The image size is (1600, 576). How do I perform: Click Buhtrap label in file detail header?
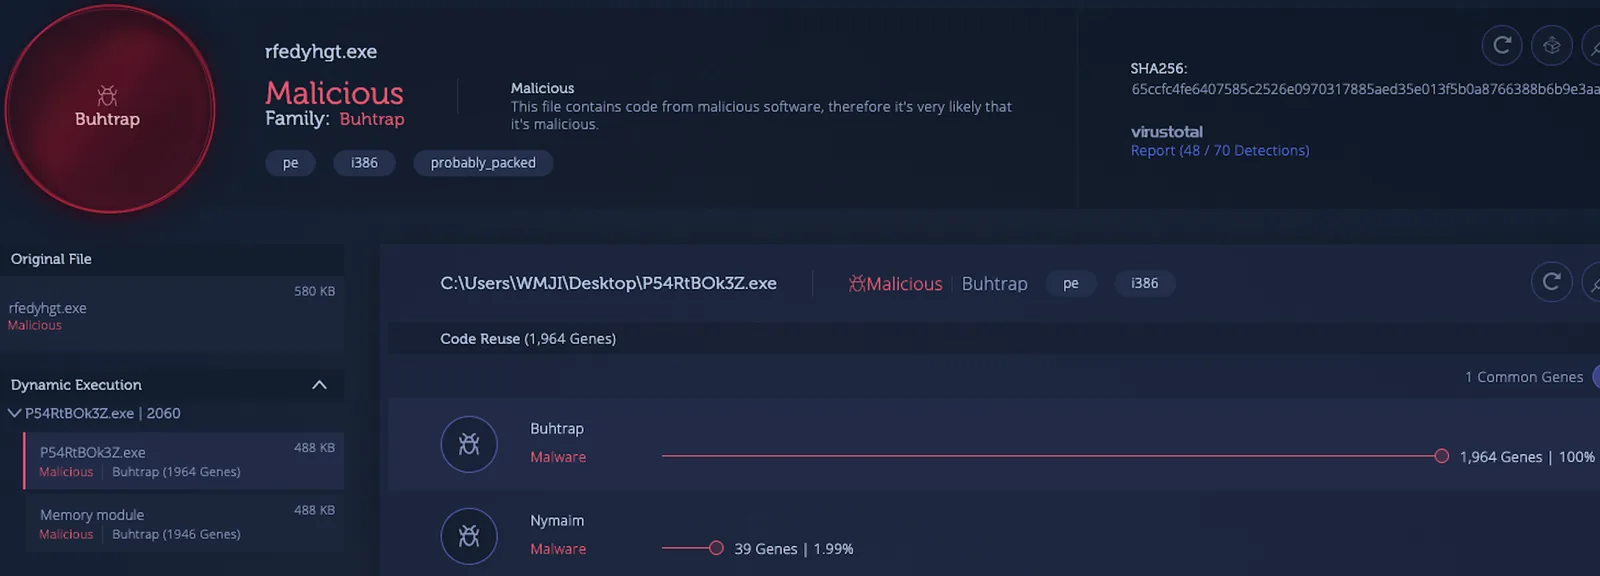(x=994, y=284)
